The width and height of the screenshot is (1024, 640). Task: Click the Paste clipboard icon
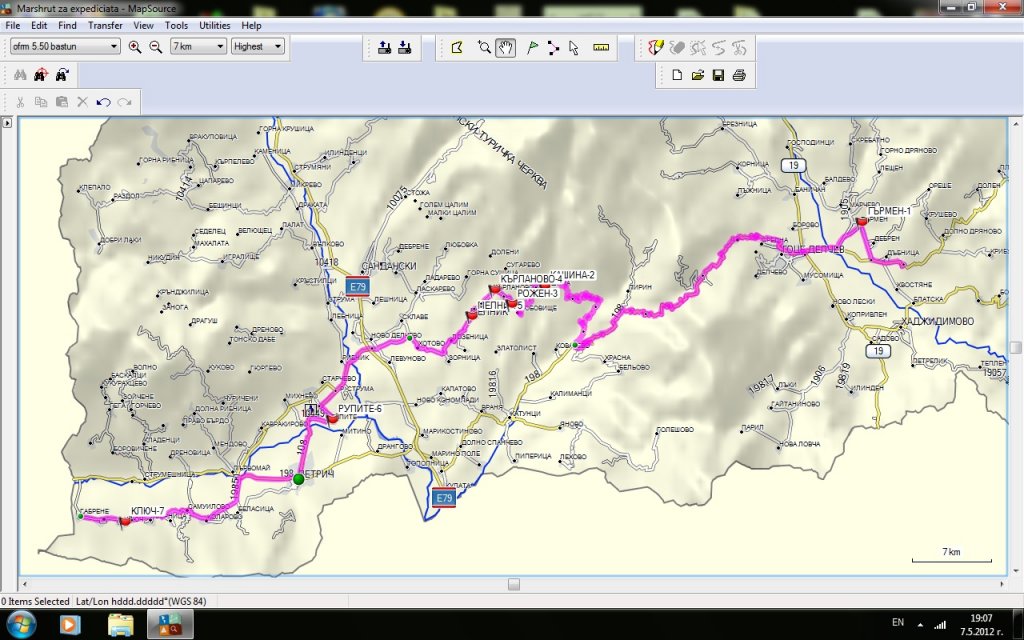click(x=61, y=103)
